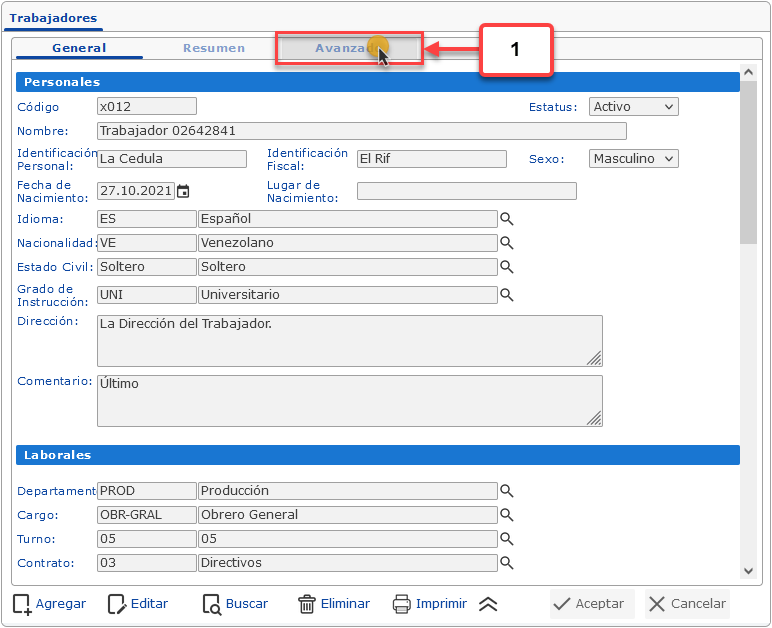Click the Eliminar trash button

[x=334, y=604]
